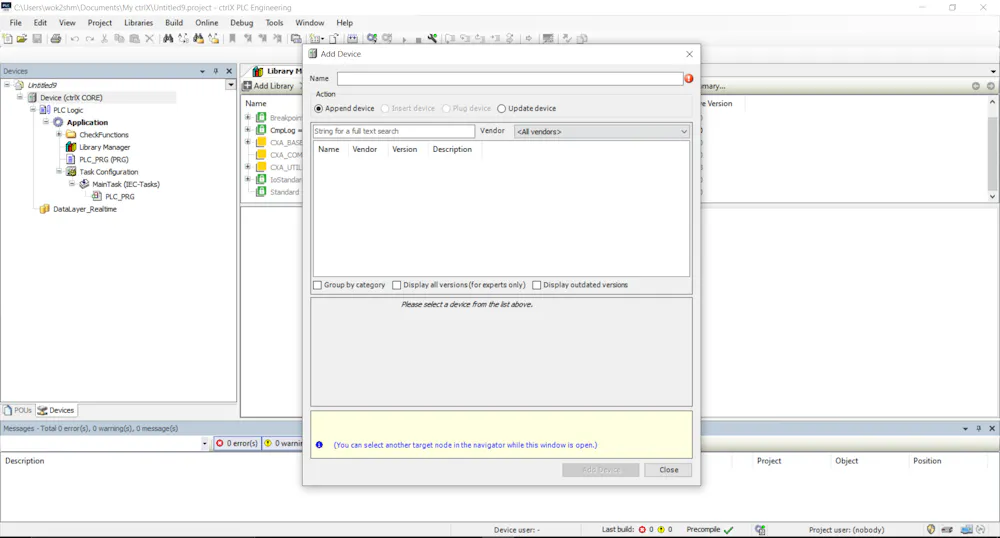Click the Login gear icon in toolbar

point(372,38)
